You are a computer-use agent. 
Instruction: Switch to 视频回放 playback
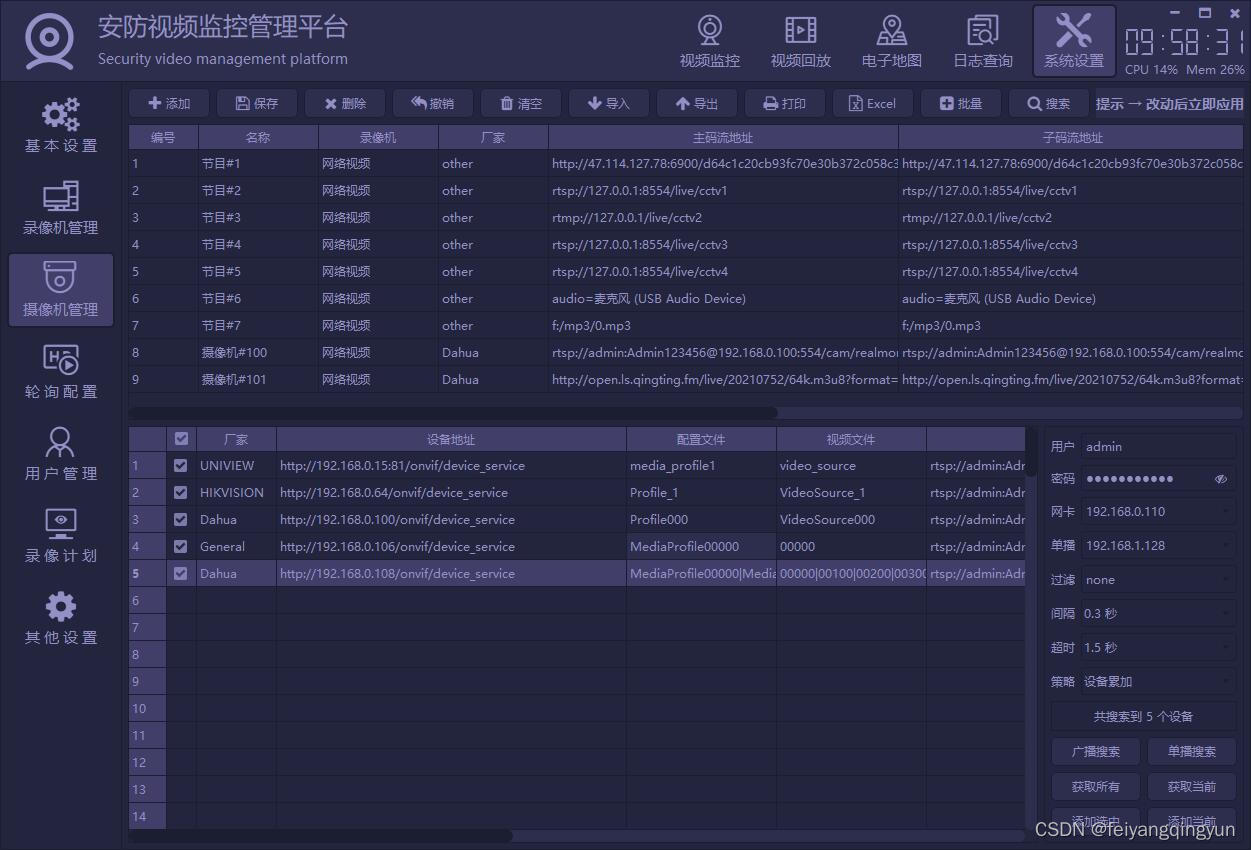click(800, 41)
